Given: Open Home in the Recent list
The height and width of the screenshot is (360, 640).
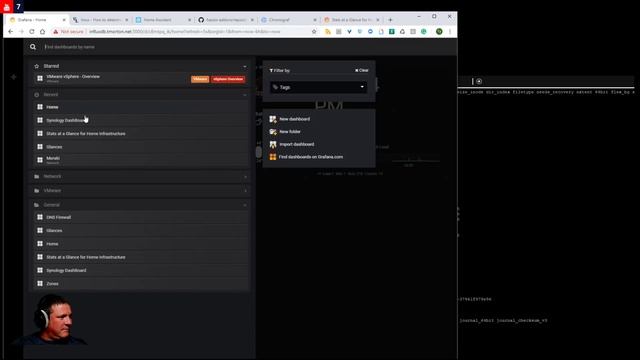Looking at the screenshot, I should coord(141,107).
